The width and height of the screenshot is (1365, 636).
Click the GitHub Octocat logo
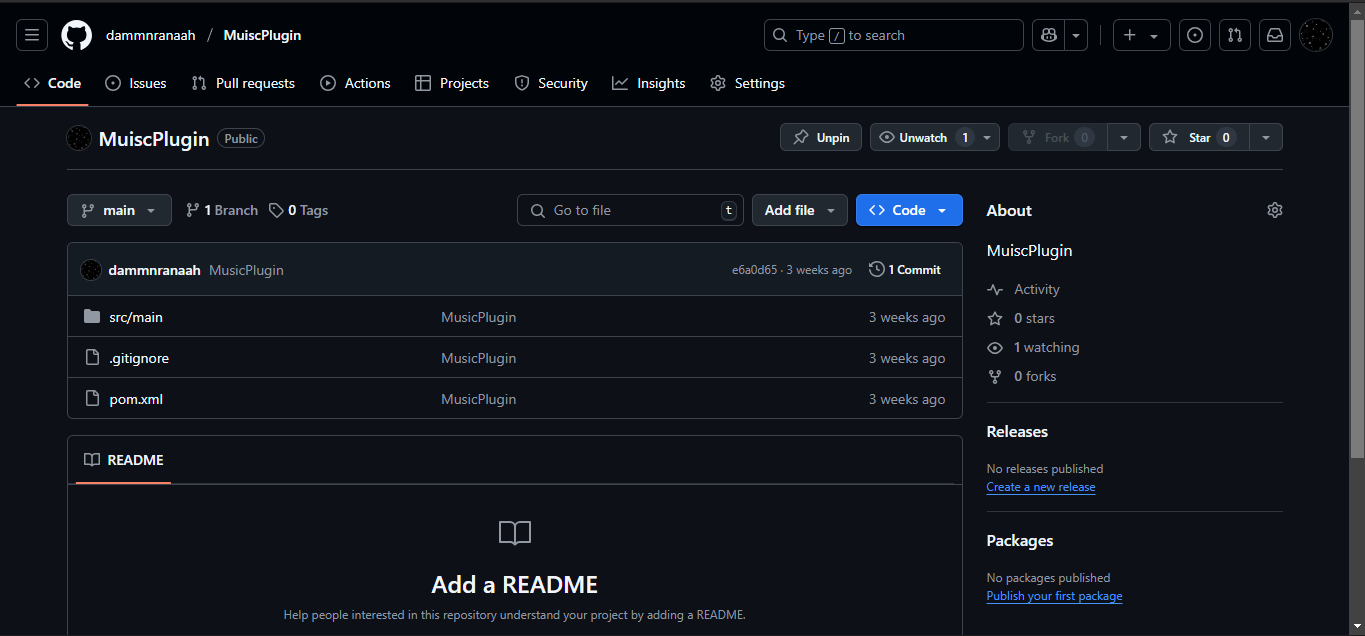[77, 35]
